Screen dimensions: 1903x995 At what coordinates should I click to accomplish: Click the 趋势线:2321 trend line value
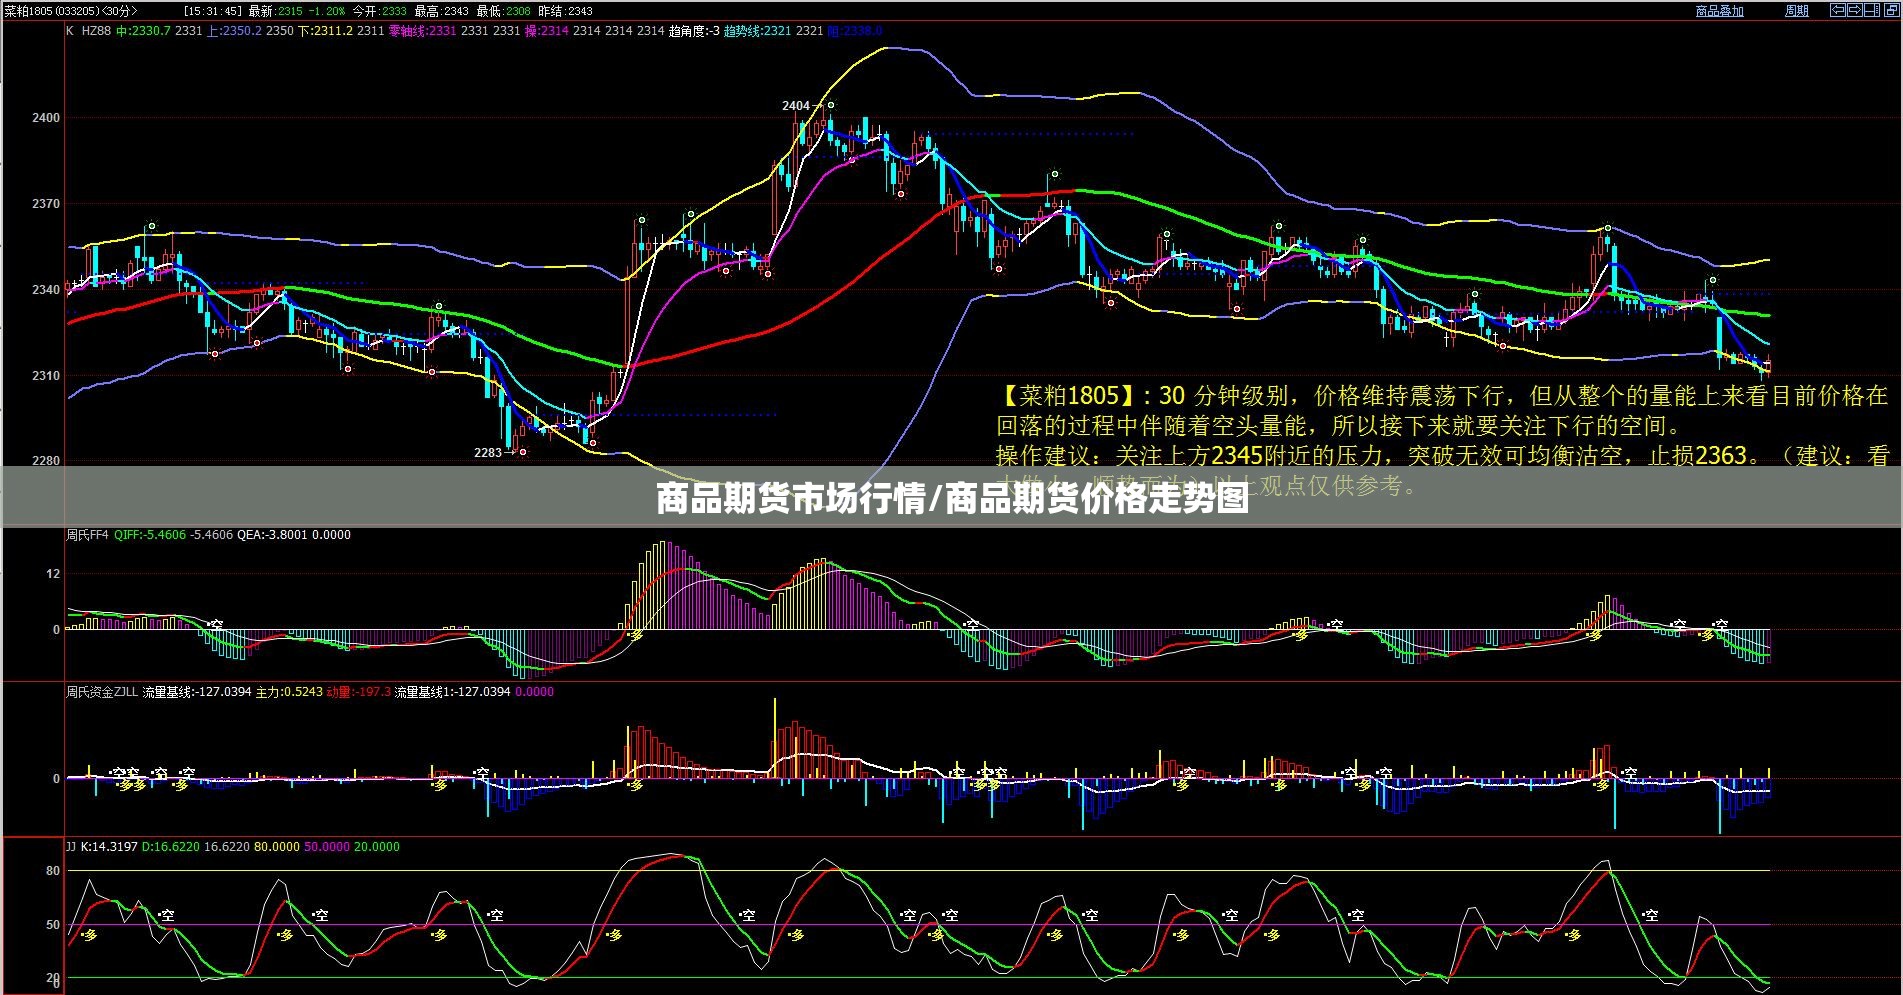coord(758,31)
